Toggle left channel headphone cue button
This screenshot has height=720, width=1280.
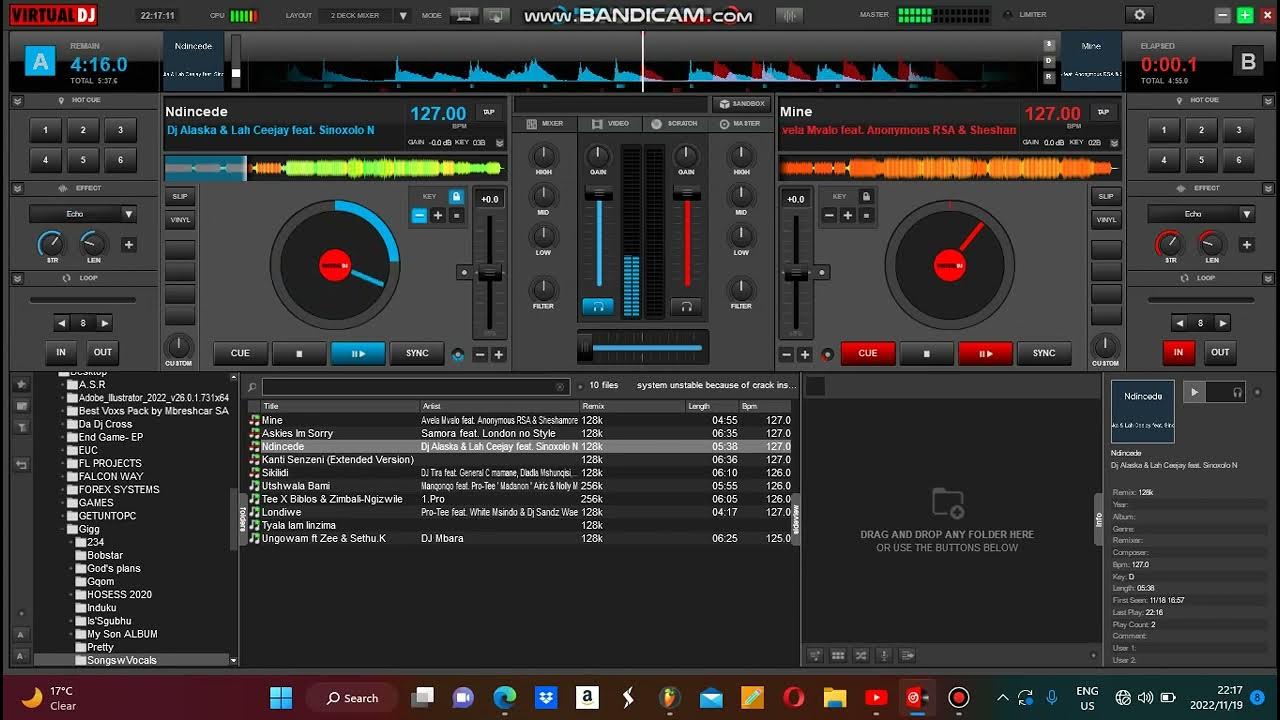[598, 307]
